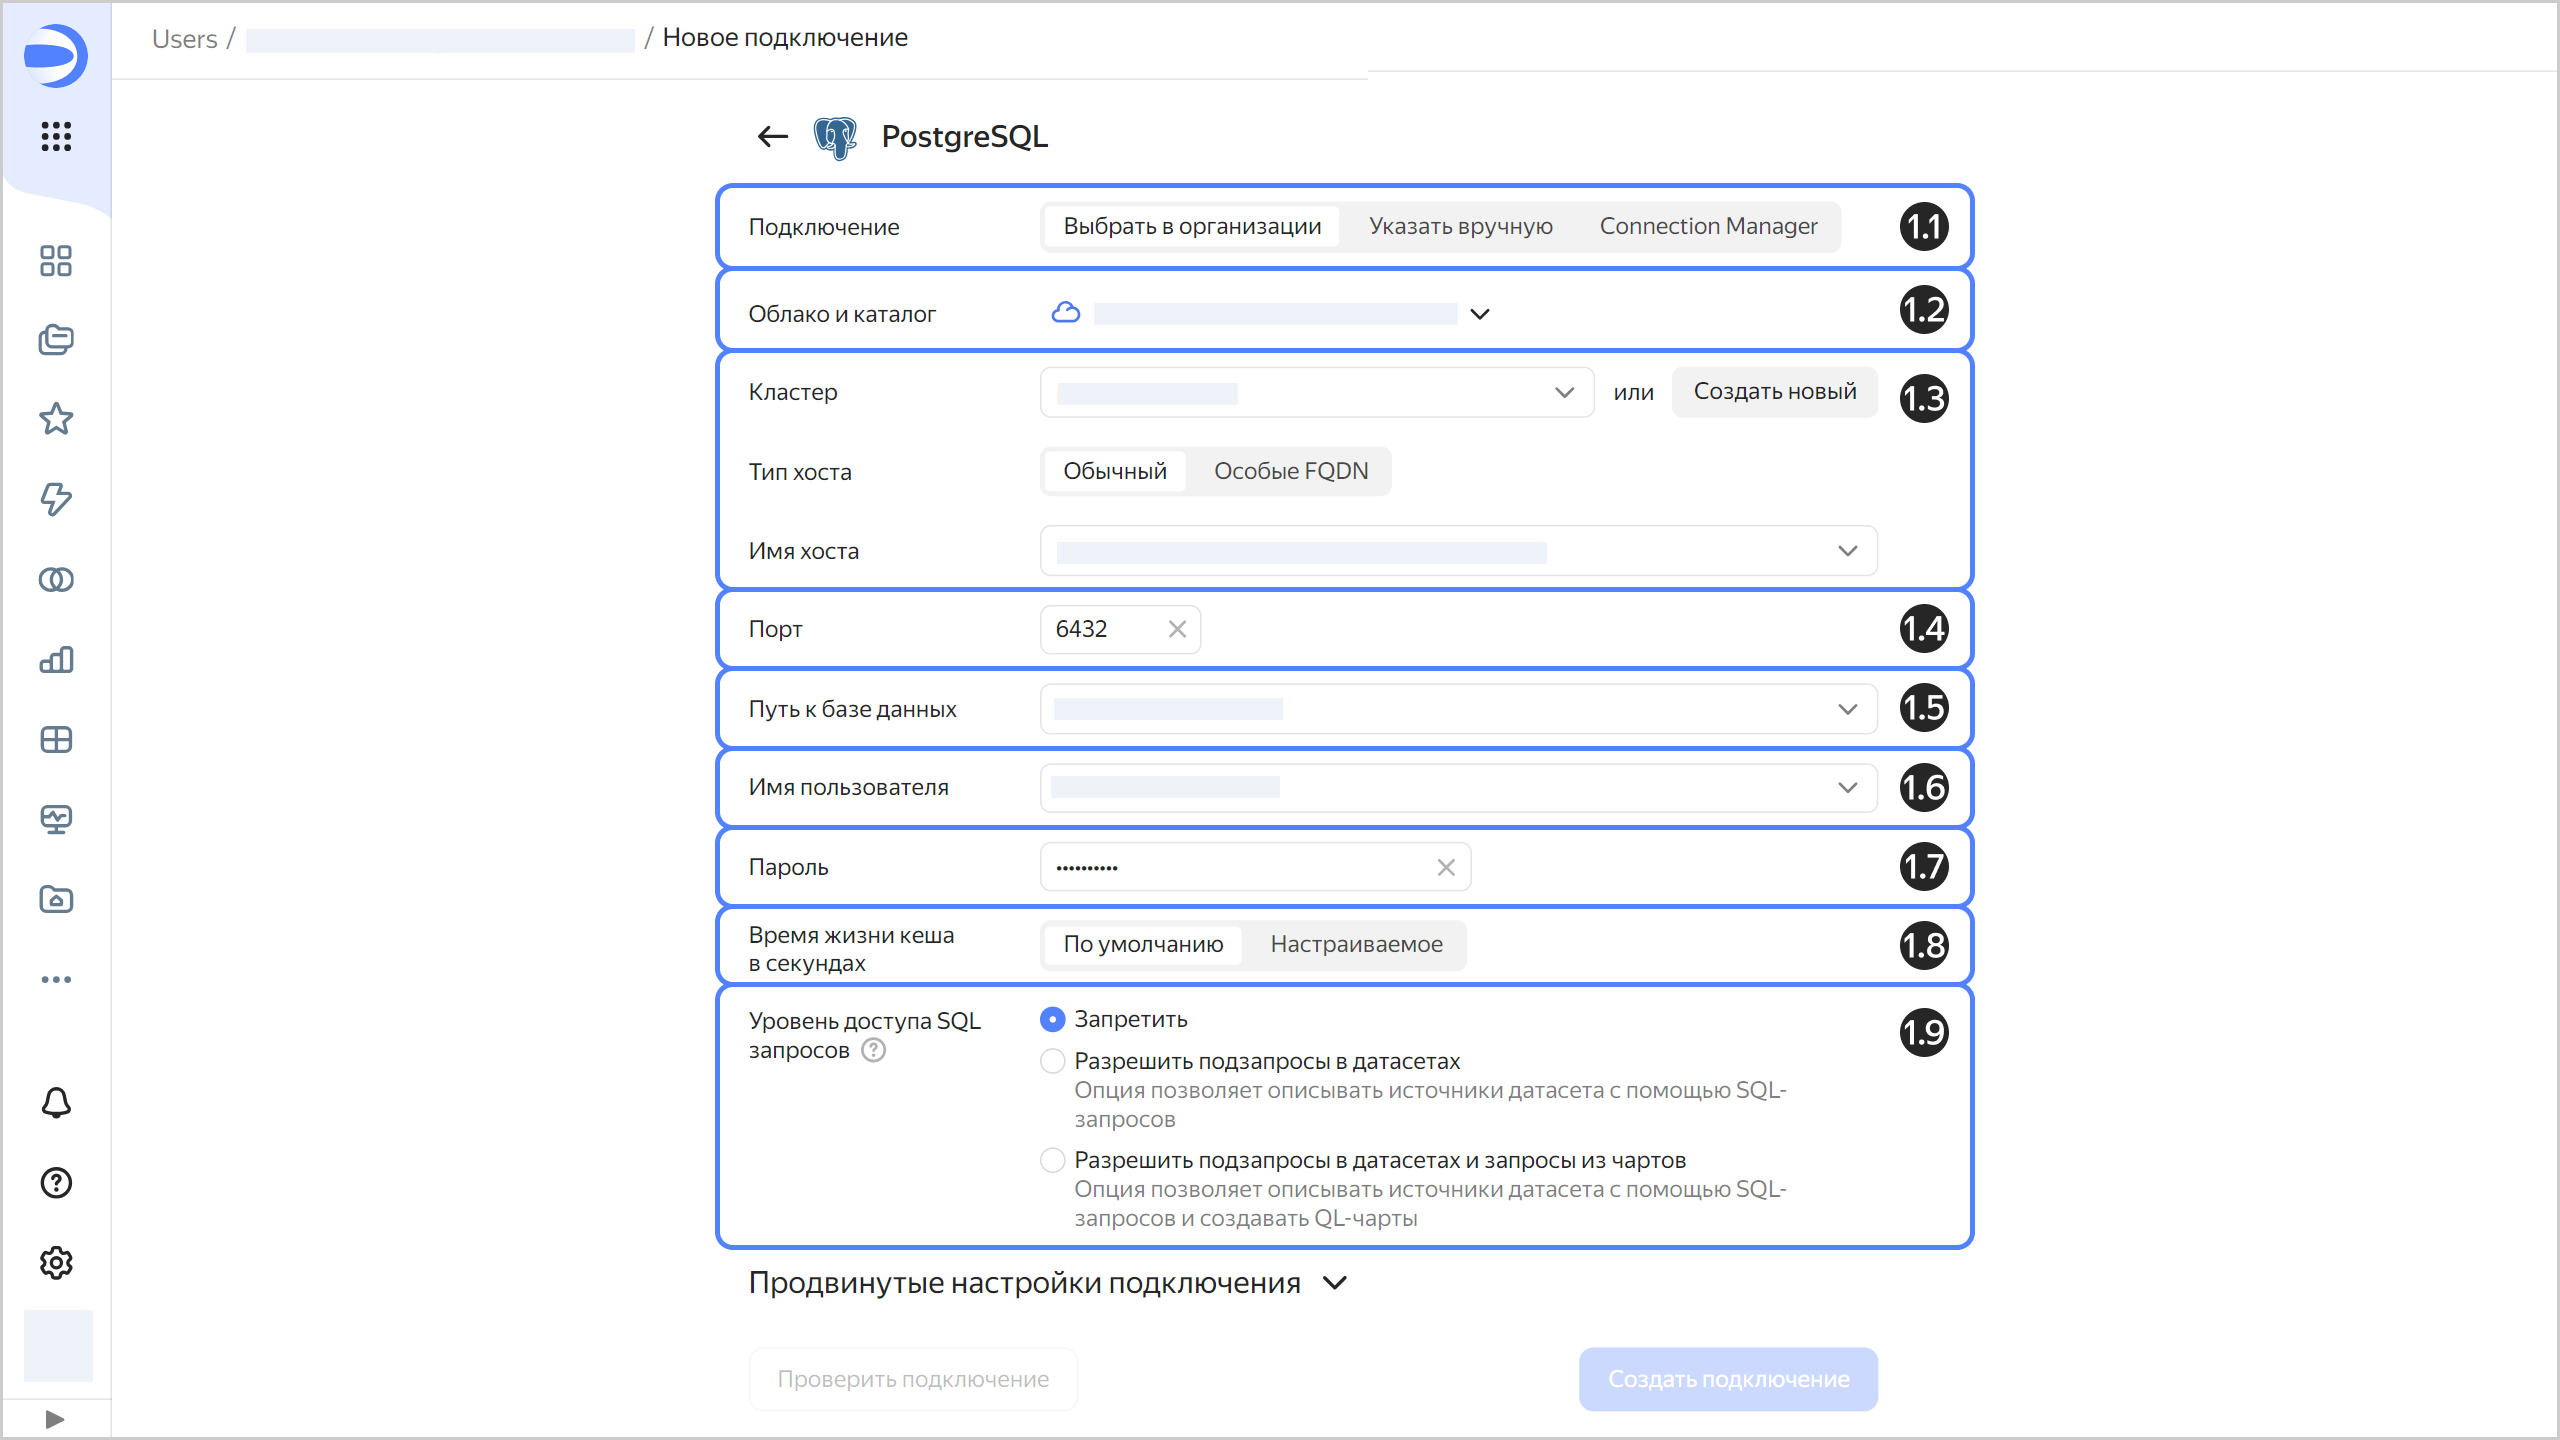Open charts bar icon in sidebar
Viewport: 2560px width, 1440px height.
click(56, 660)
